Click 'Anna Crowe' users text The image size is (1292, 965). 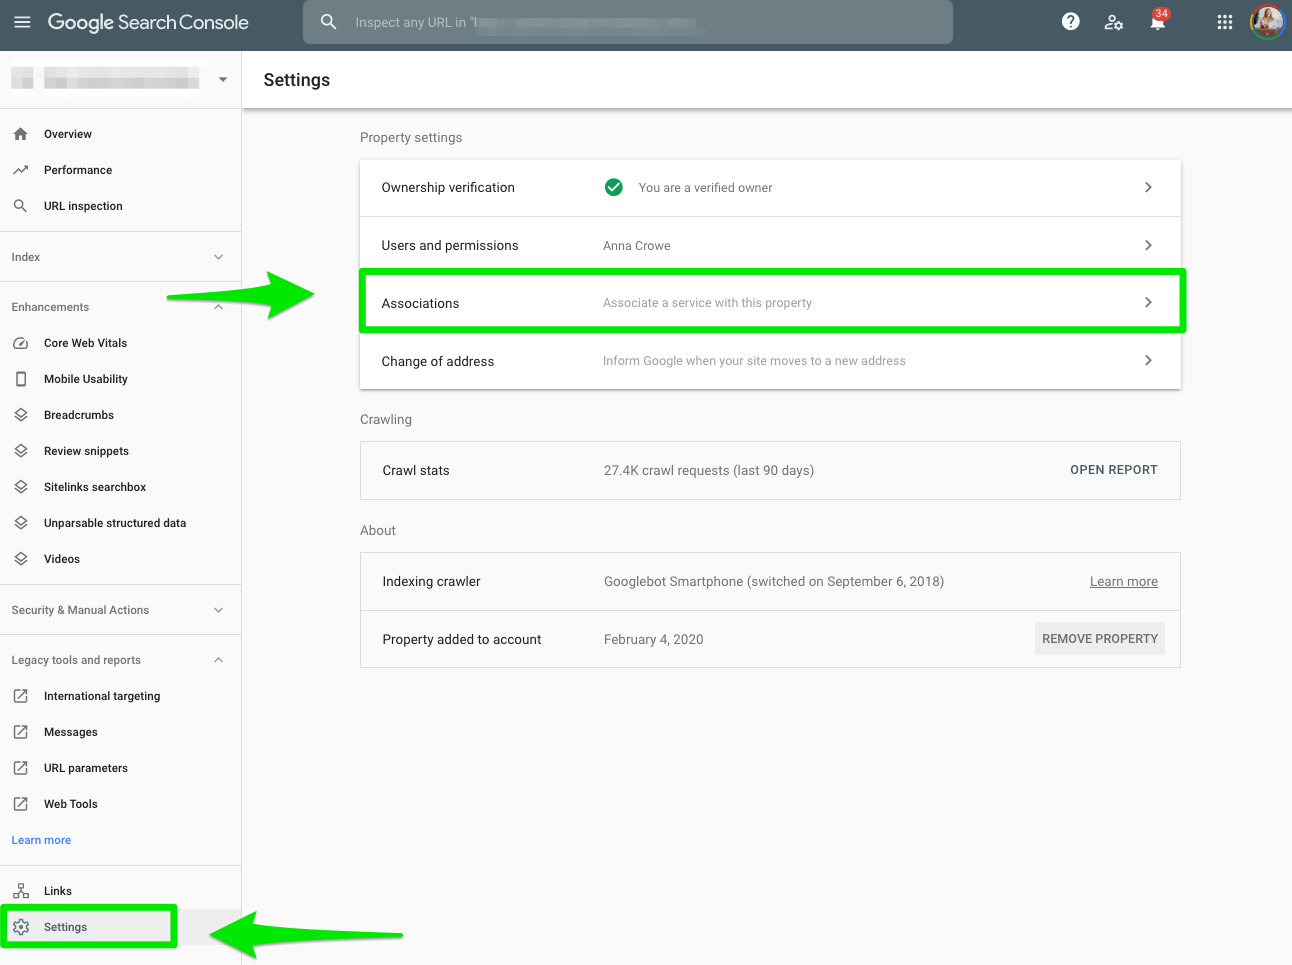[x=637, y=246]
